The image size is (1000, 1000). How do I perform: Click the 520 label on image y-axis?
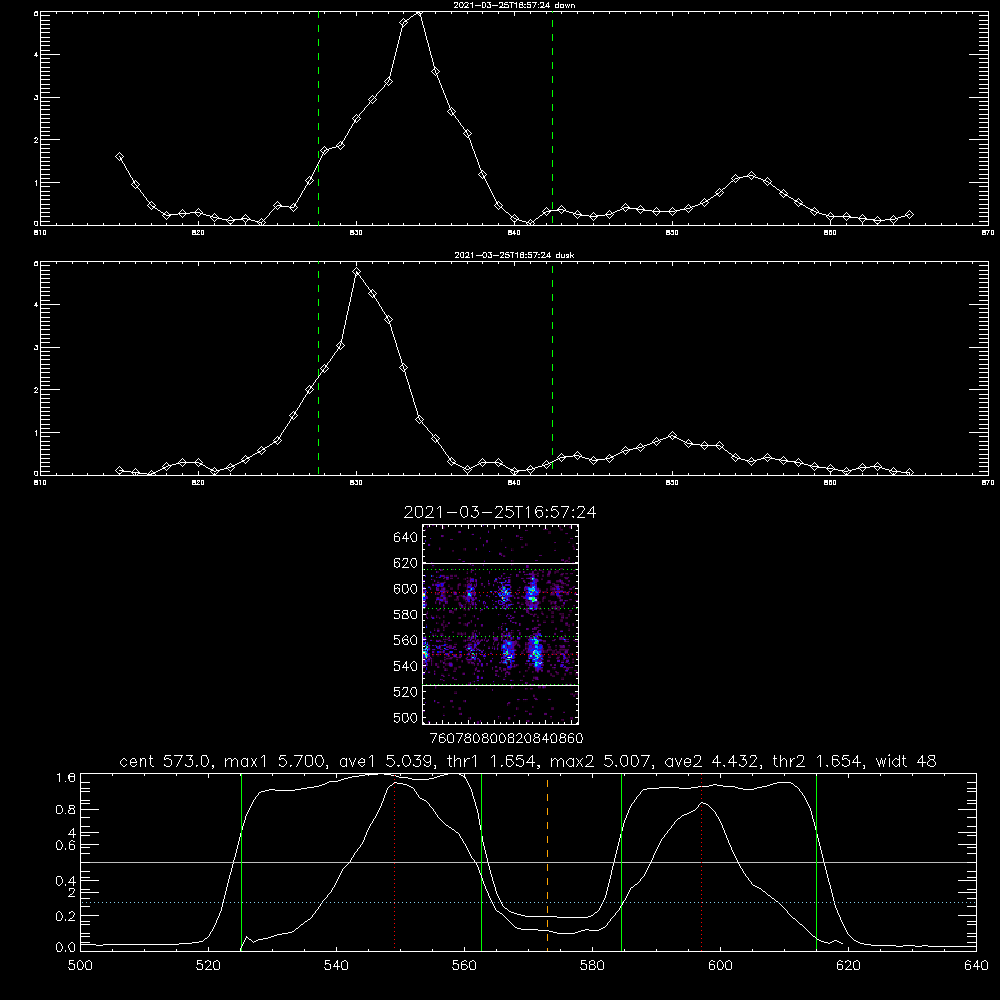(405, 692)
